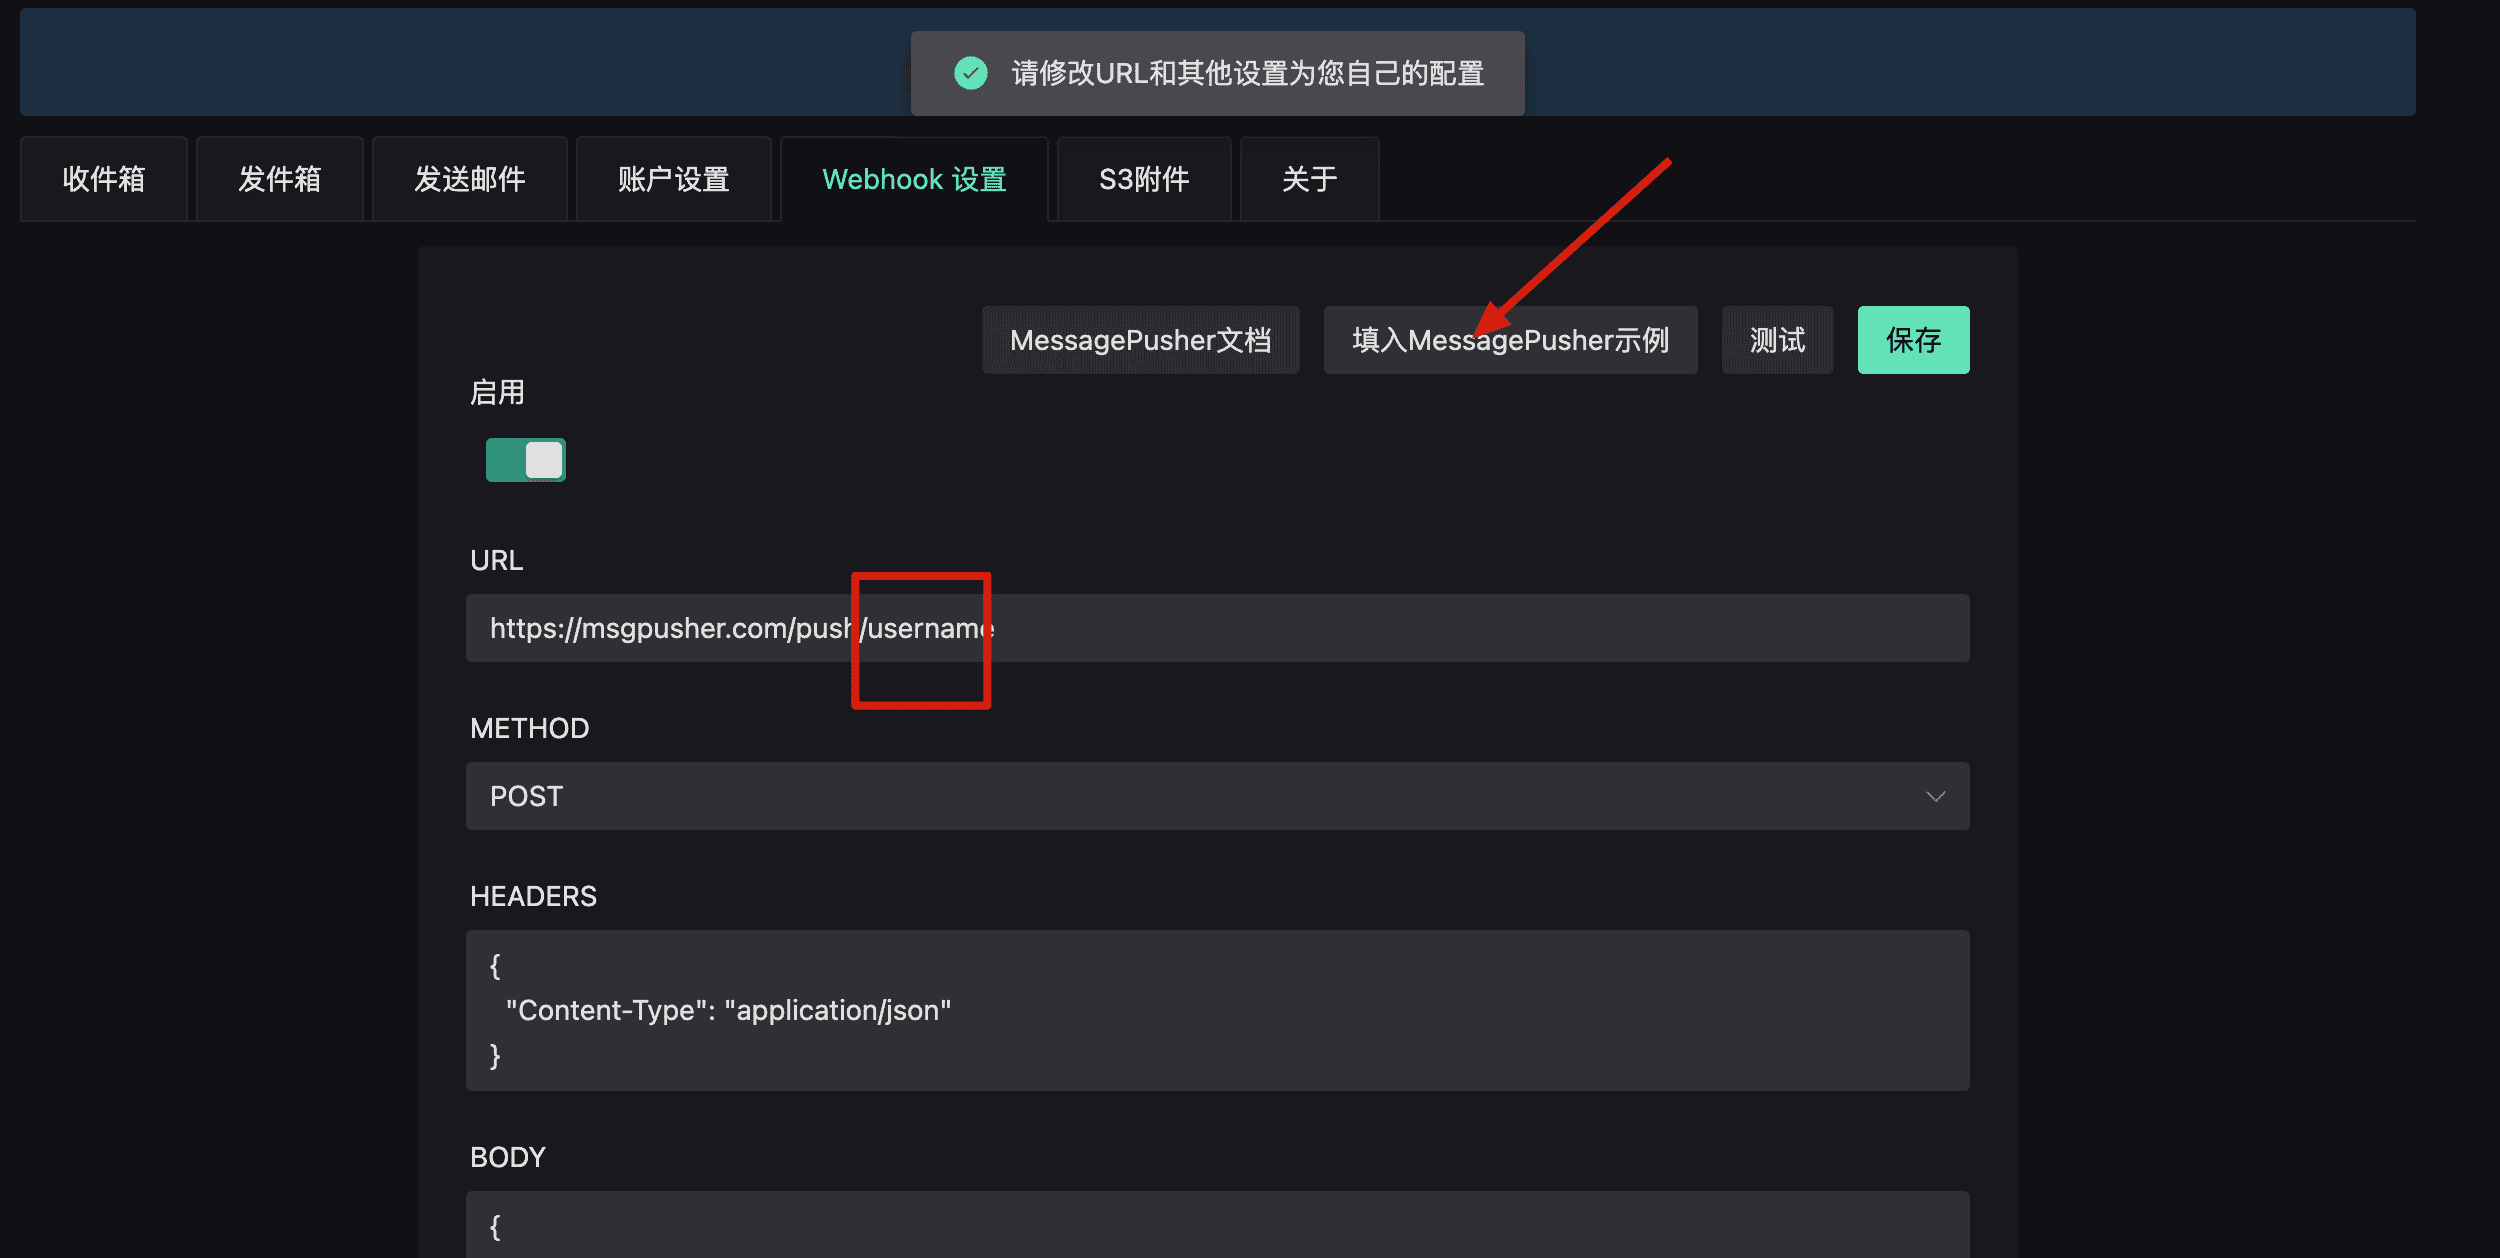Click the 请修改URL notification message

click(x=1246, y=72)
